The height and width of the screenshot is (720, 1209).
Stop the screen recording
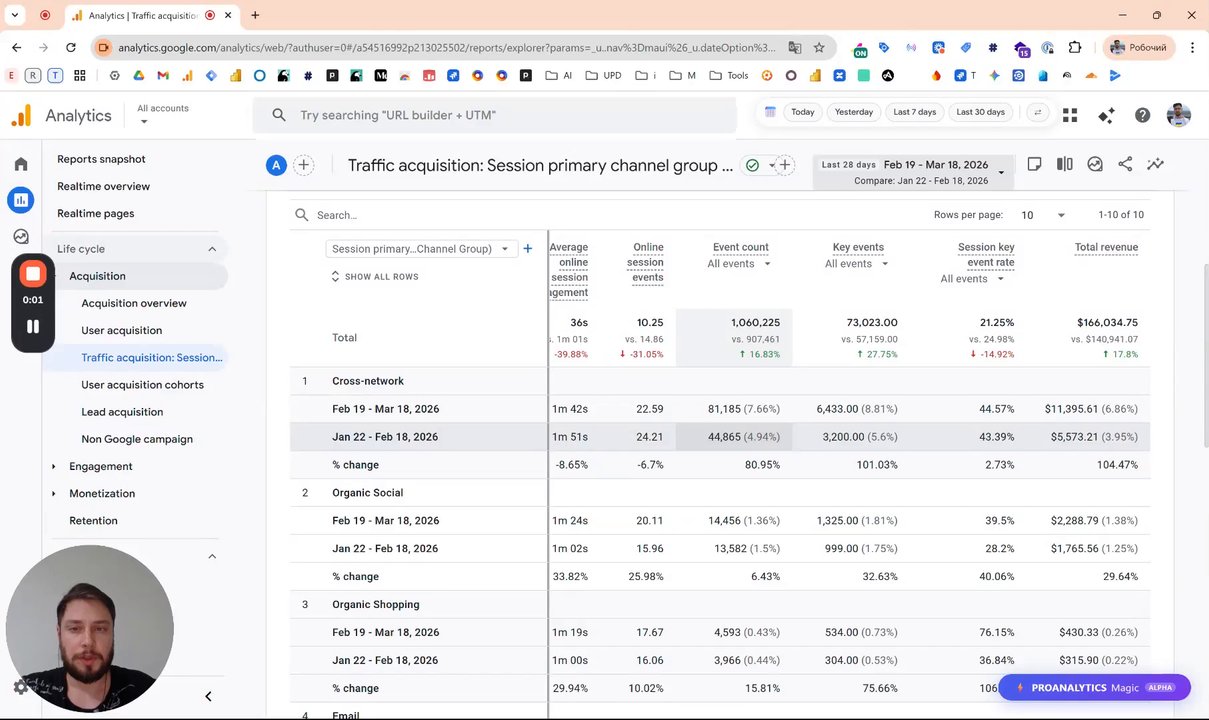click(x=33, y=274)
